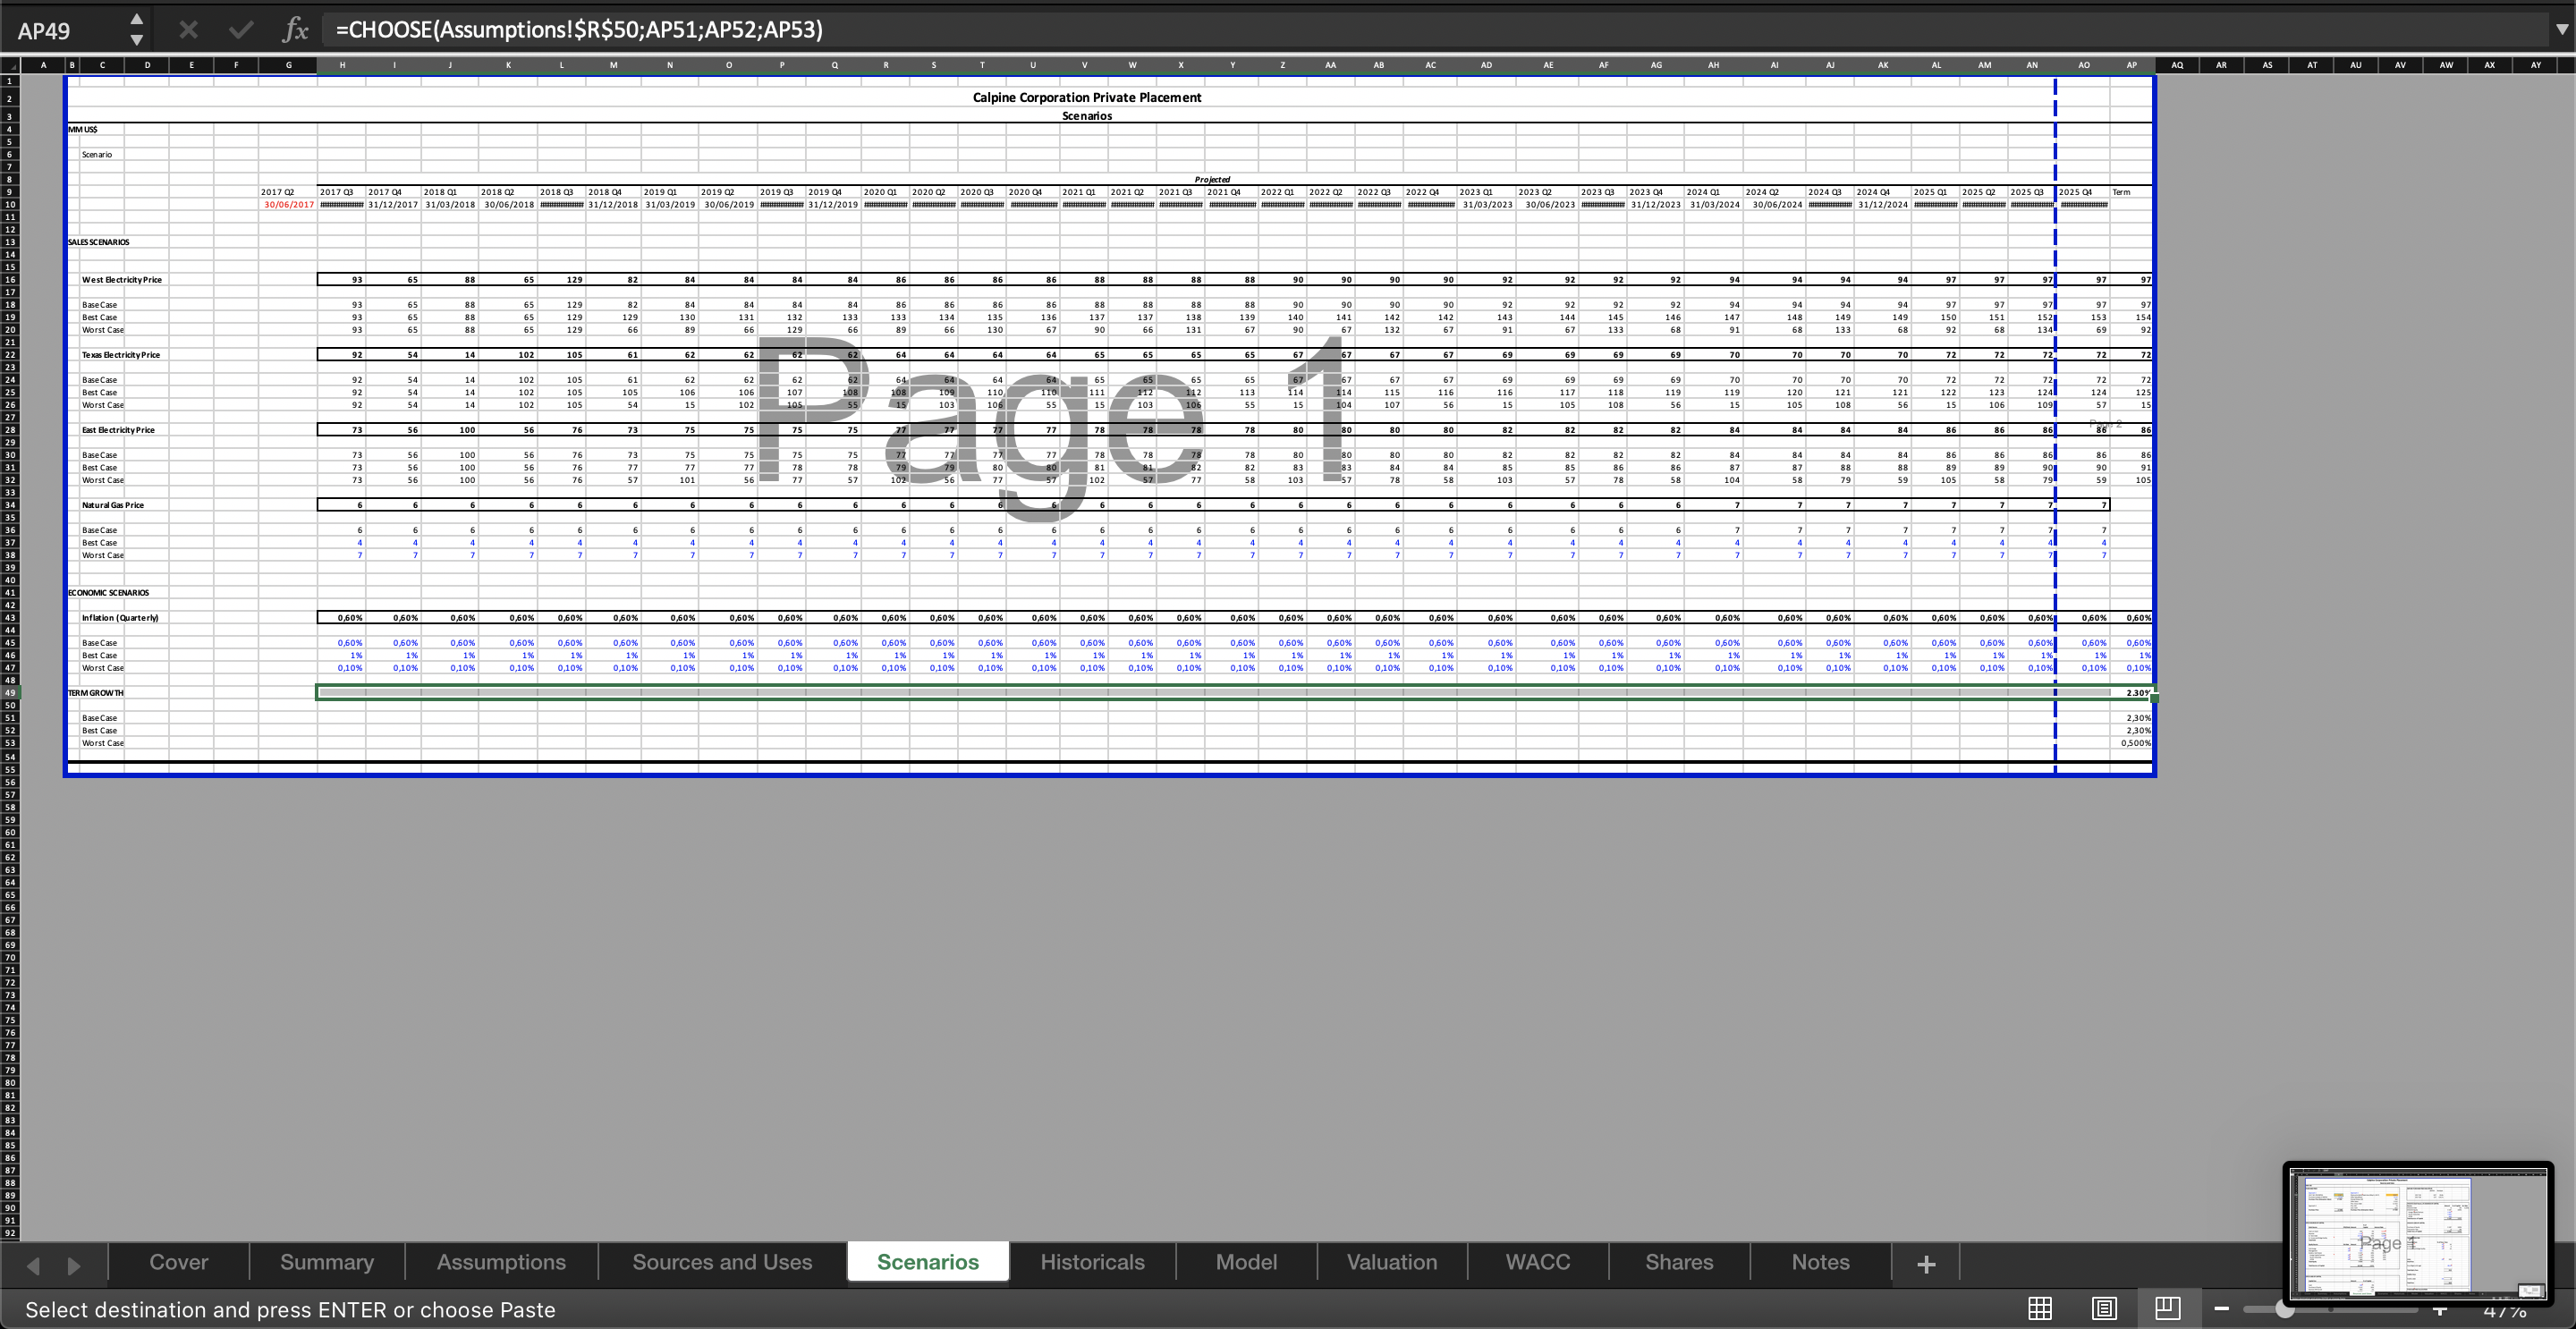Click the red date 30/06/2017 cell
Image resolution: width=2576 pixels, height=1329 pixels.
pos(289,205)
